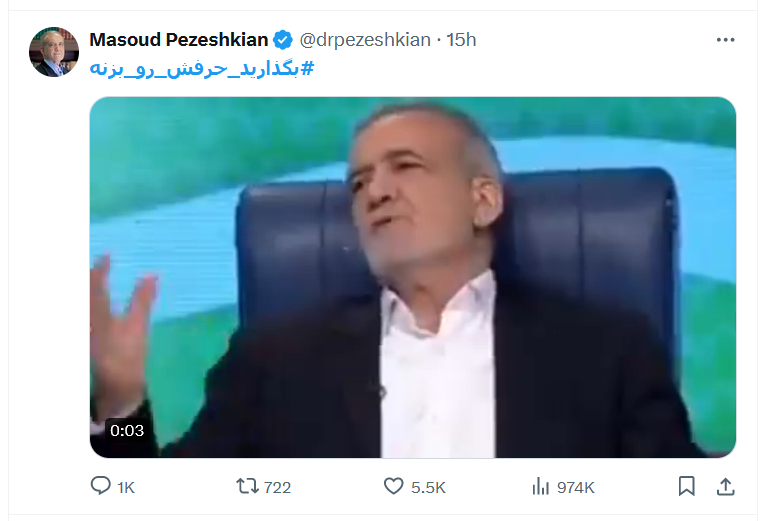Viewport: 760px width, 521px height.
Task: Click the share upload arrow icon
Action: click(726, 487)
